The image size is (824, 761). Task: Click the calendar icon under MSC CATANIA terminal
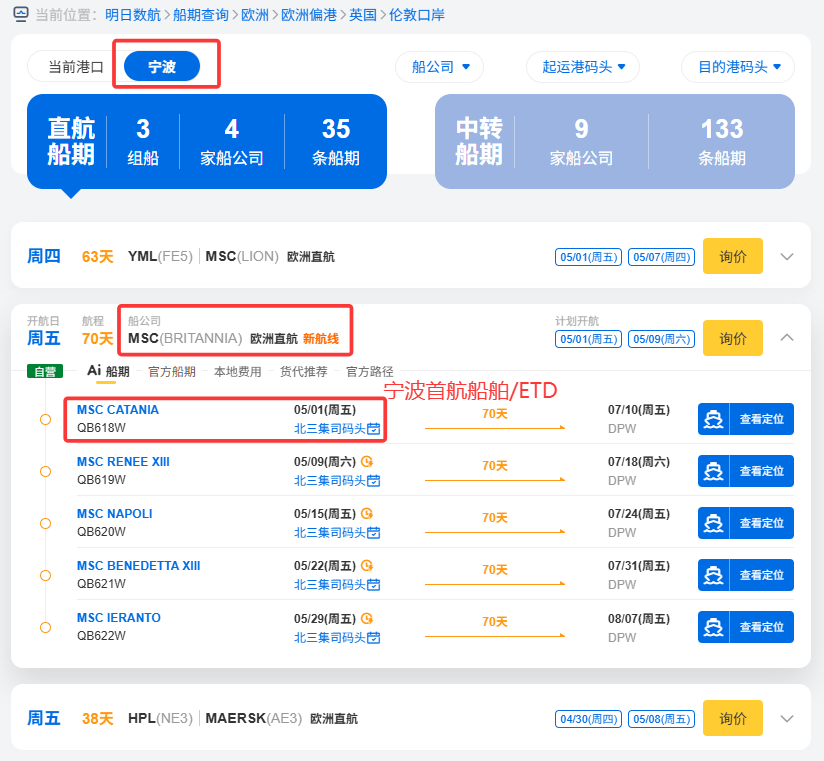[x=374, y=429]
